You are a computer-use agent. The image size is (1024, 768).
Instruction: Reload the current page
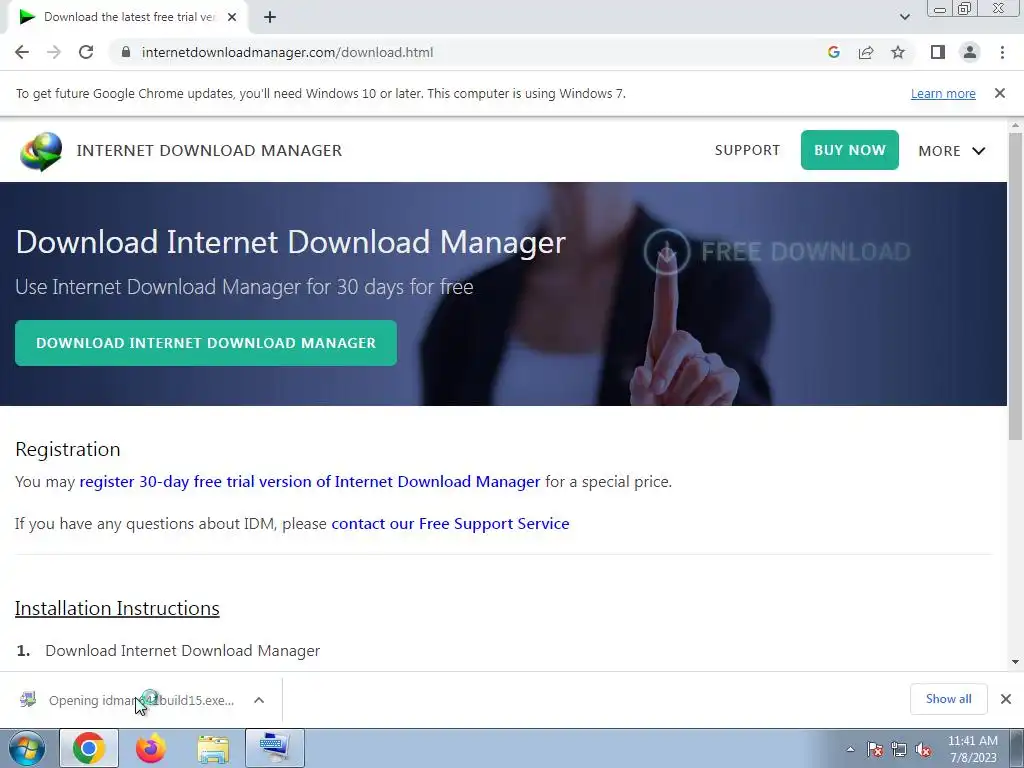tap(86, 52)
